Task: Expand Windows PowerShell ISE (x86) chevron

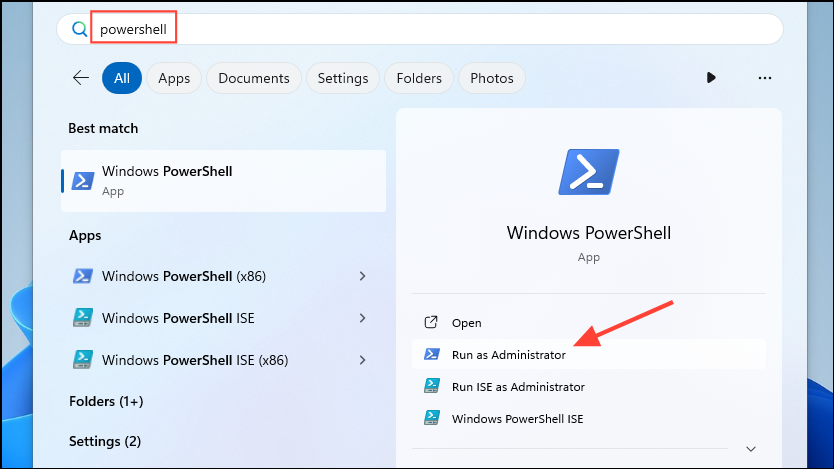Action: [362, 360]
